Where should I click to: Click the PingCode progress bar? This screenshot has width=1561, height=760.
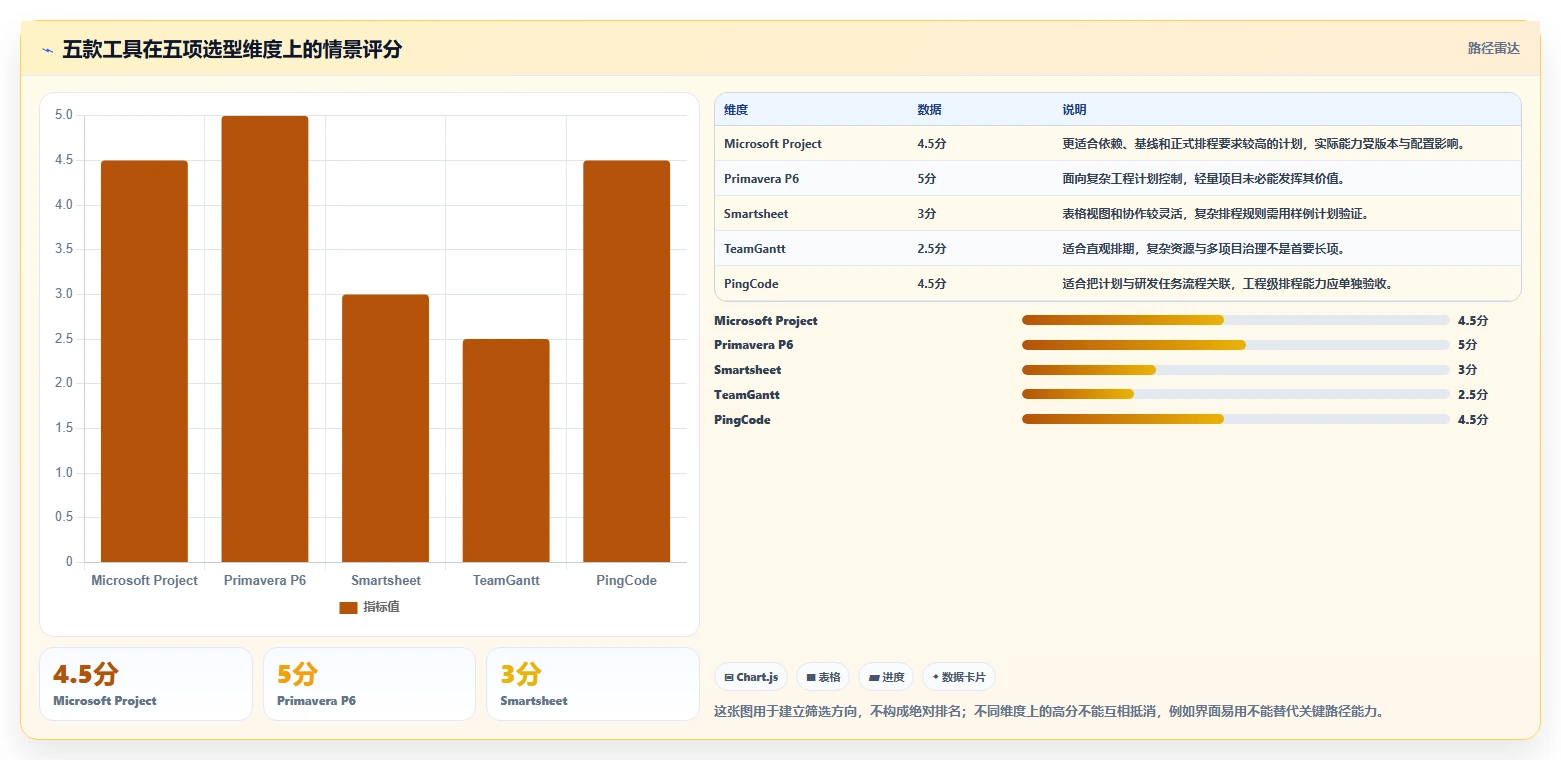[x=1236, y=419]
